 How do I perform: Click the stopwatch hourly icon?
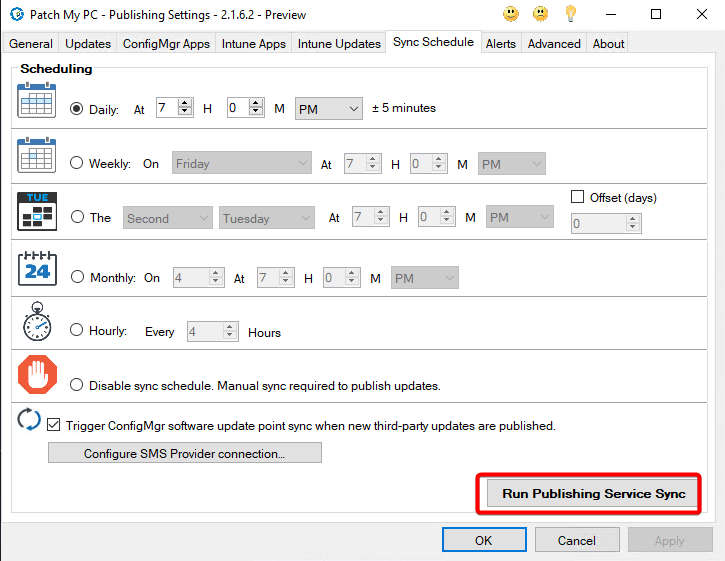37,321
